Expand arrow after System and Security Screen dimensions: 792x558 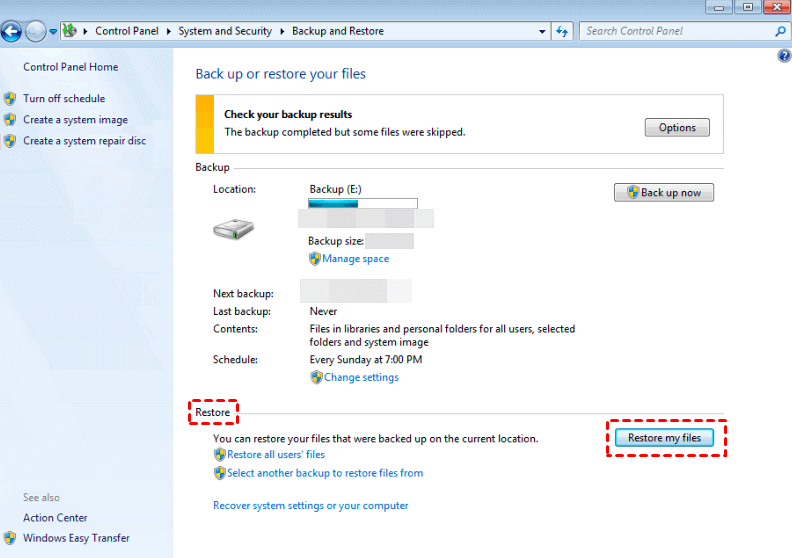(282, 31)
